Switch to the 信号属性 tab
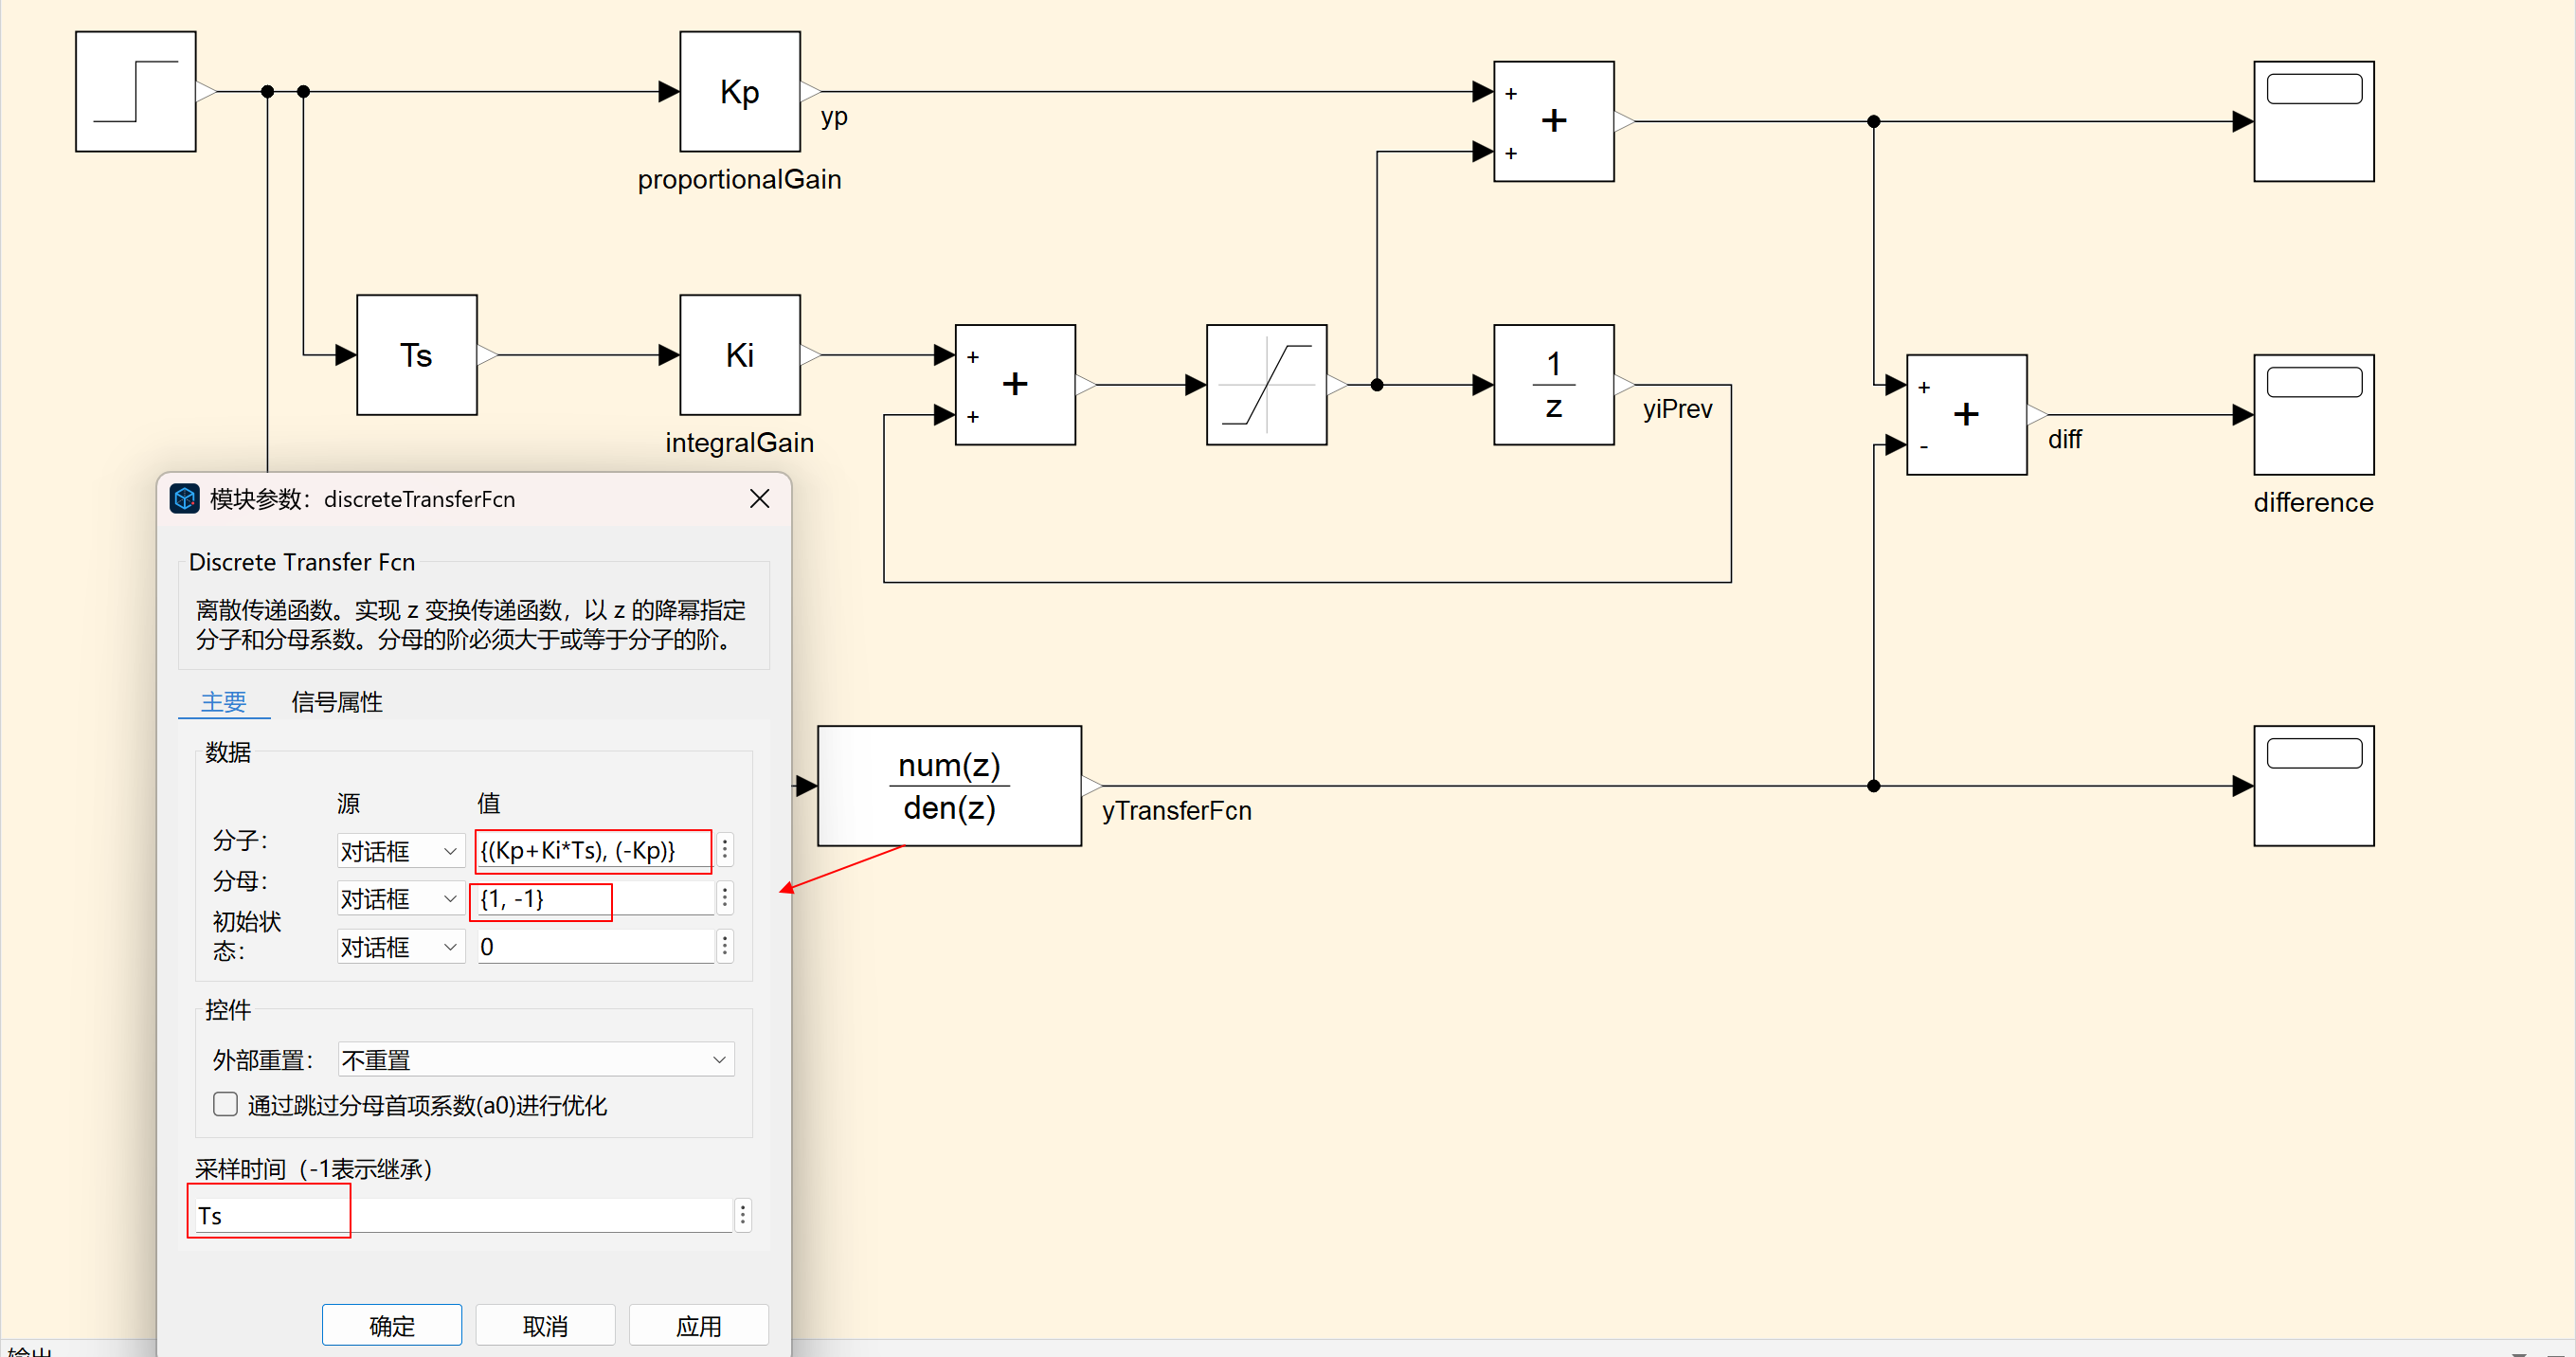Viewport: 2576px width, 1357px height. pos(336,702)
